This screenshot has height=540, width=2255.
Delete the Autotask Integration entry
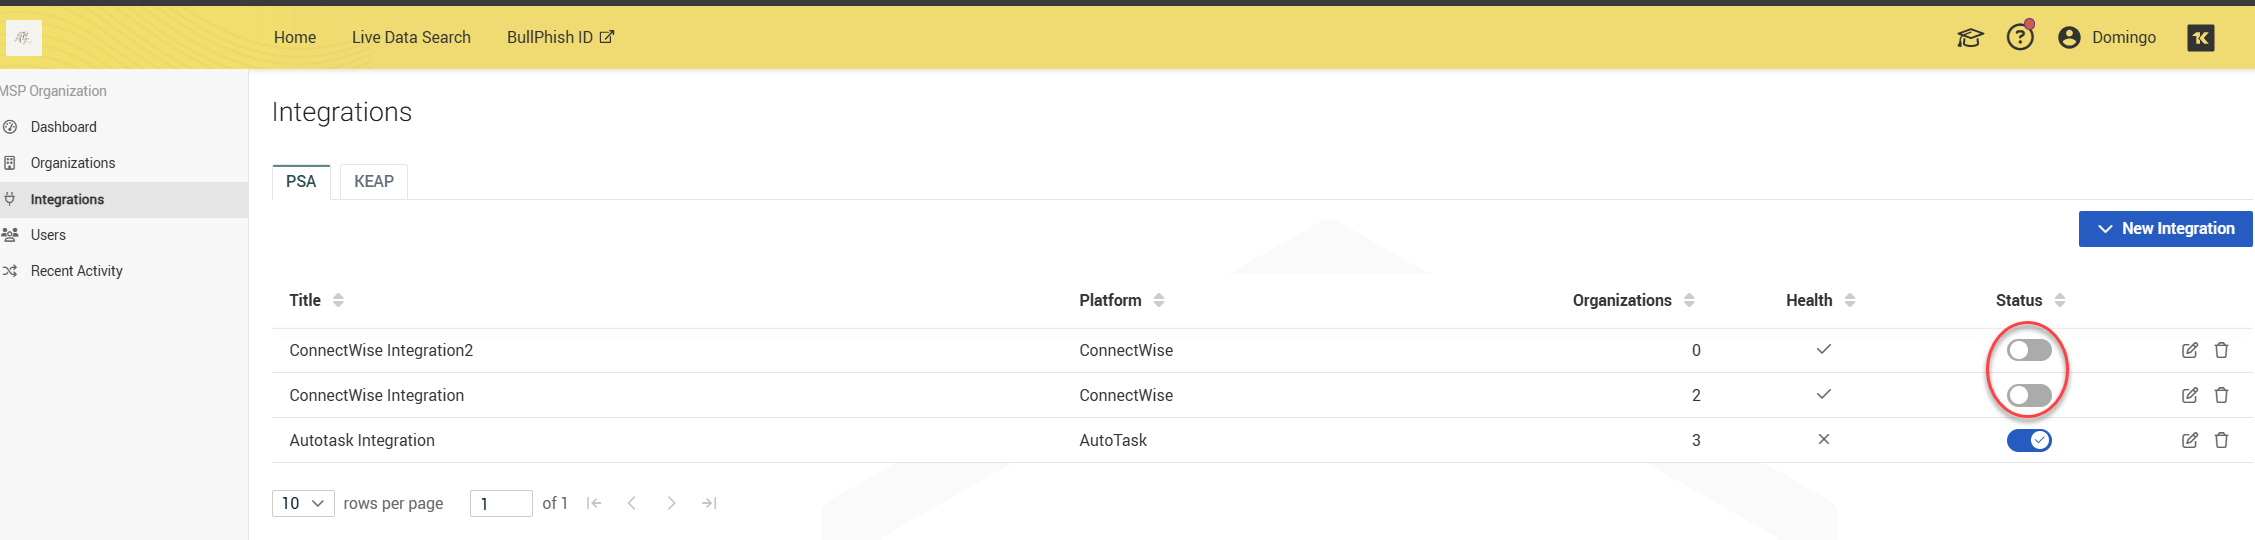(x=2221, y=440)
